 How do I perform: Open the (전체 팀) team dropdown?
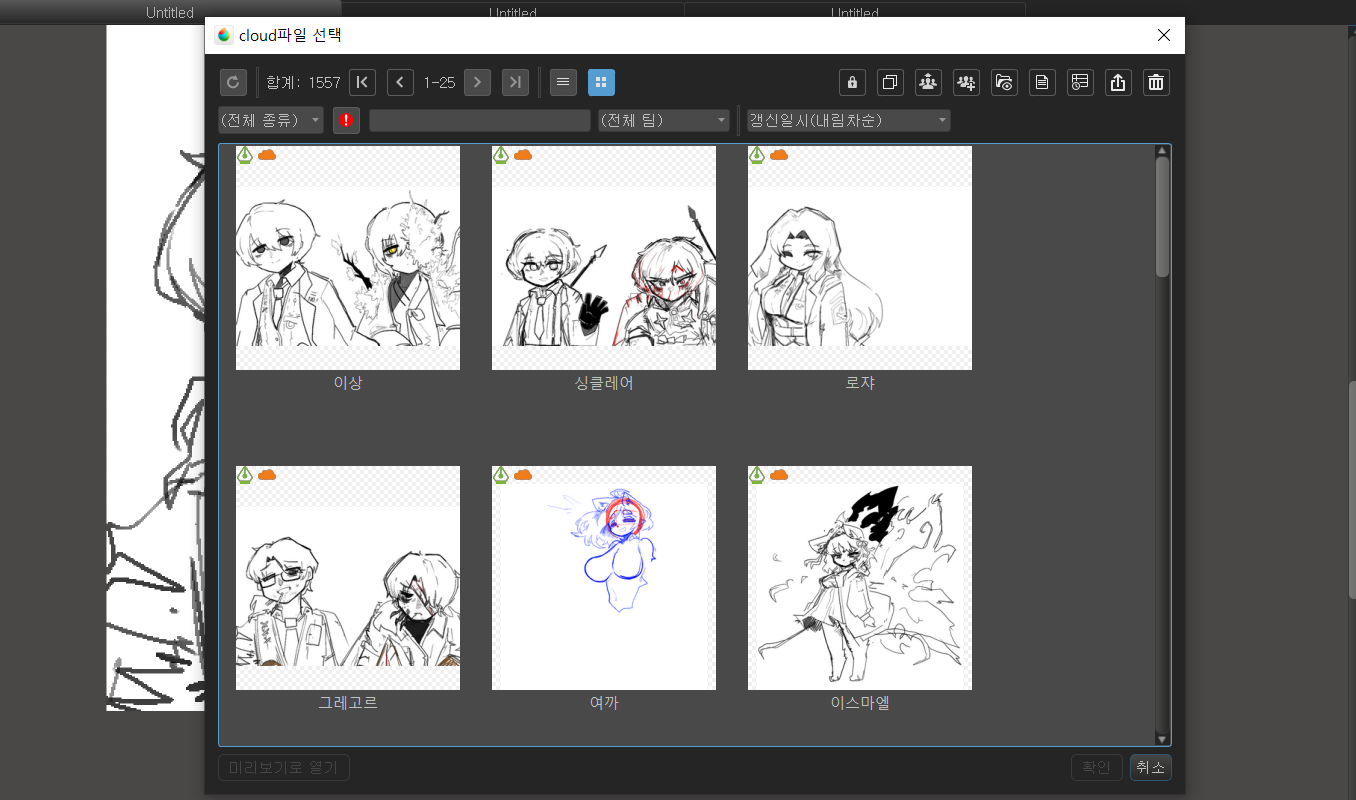click(664, 120)
